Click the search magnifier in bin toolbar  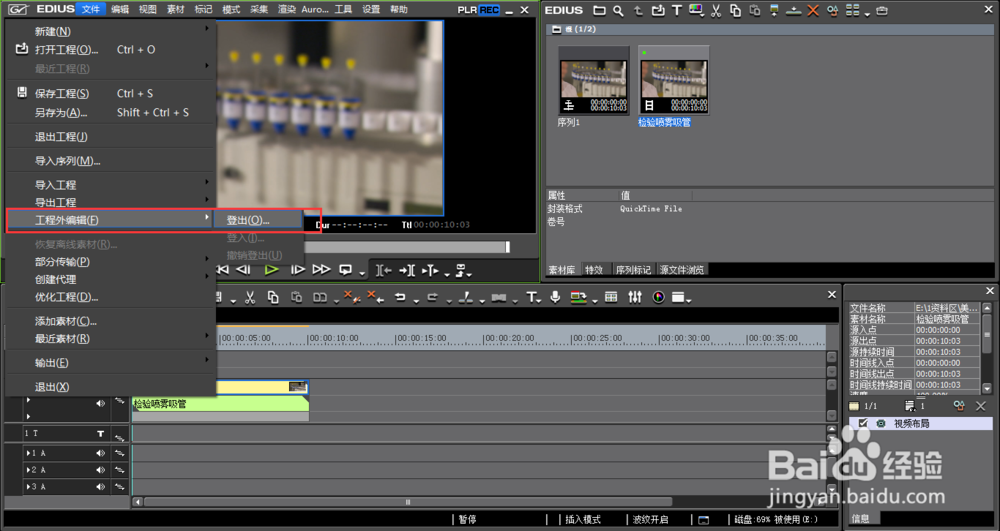coord(618,10)
